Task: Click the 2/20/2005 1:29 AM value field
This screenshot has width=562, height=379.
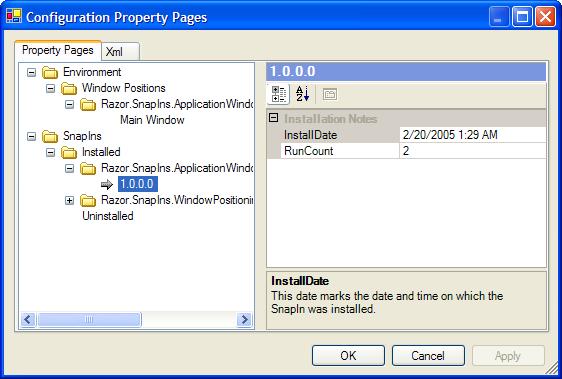Action: pyautogui.click(x=473, y=135)
